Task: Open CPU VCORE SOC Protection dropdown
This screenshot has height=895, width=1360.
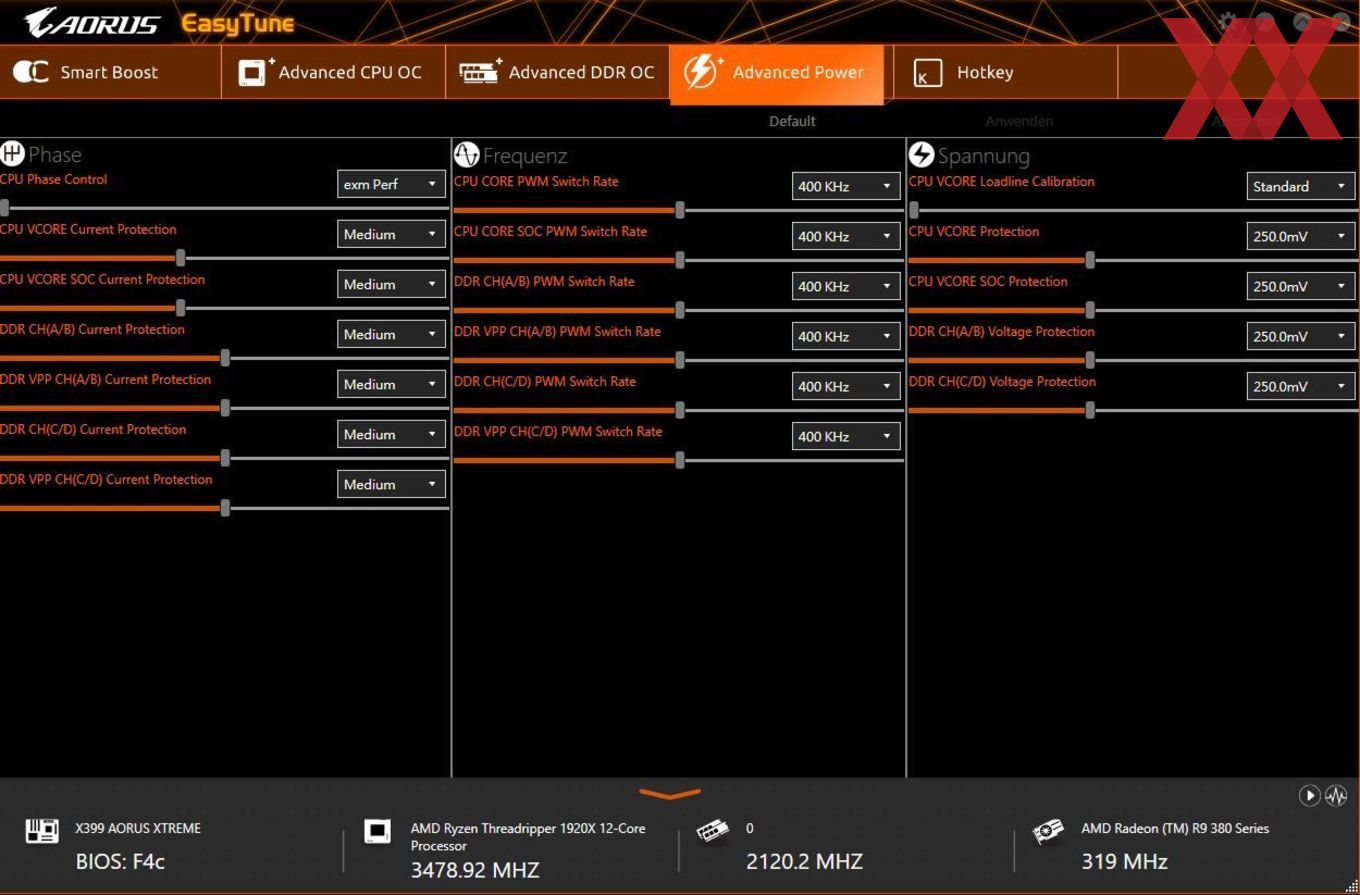Action: [x=1301, y=286]
